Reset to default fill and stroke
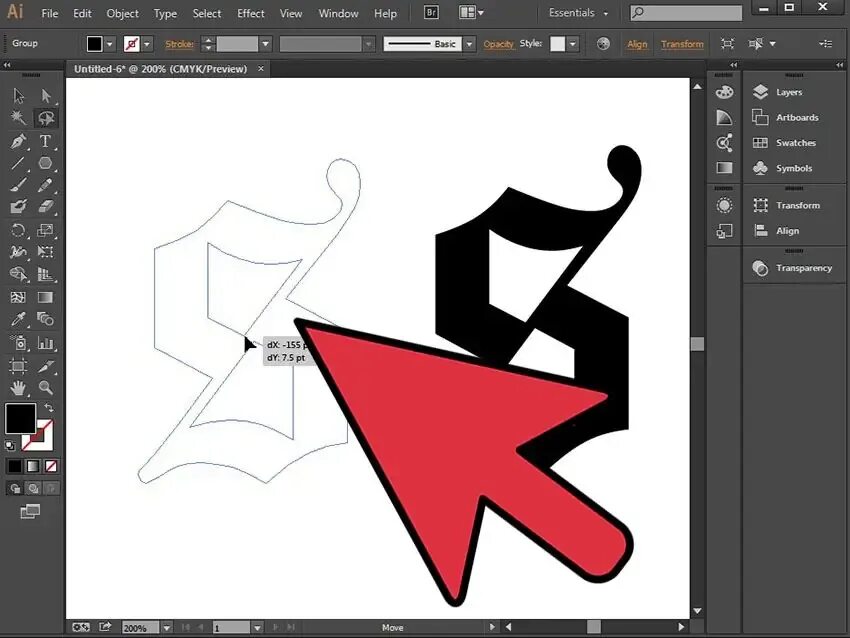 pos(10,446)
